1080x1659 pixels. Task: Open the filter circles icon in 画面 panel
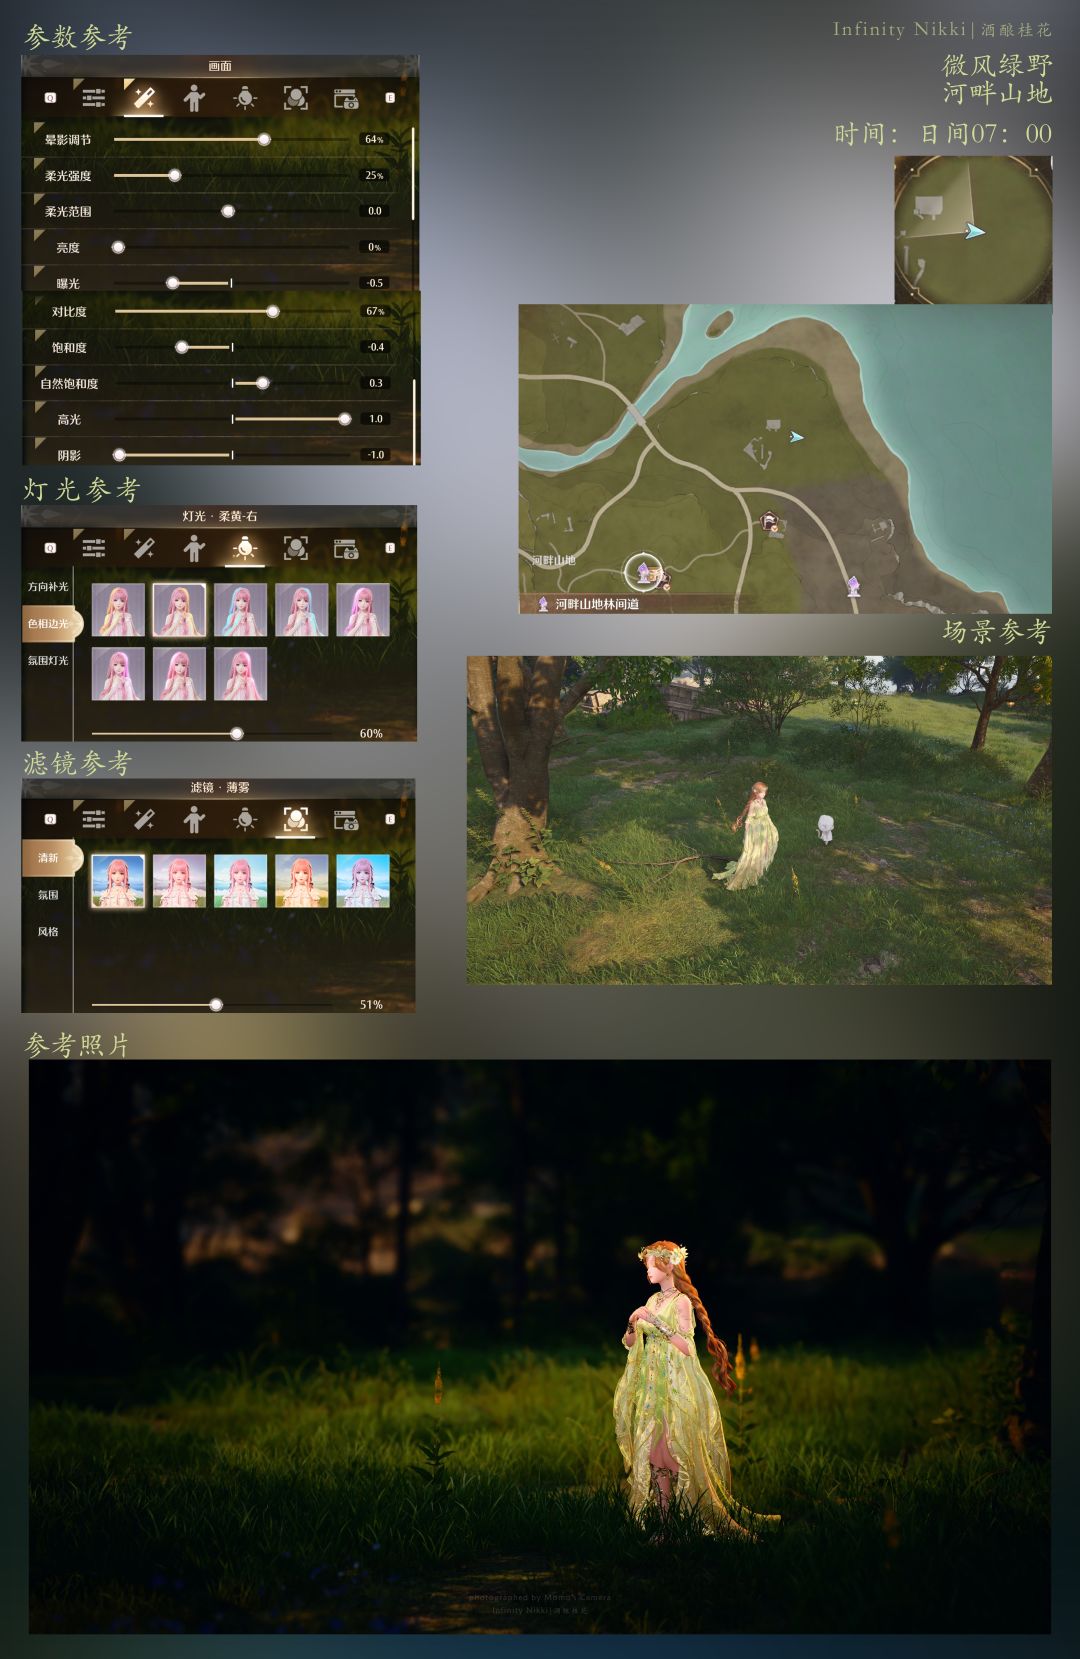click(x=295, y=98)
